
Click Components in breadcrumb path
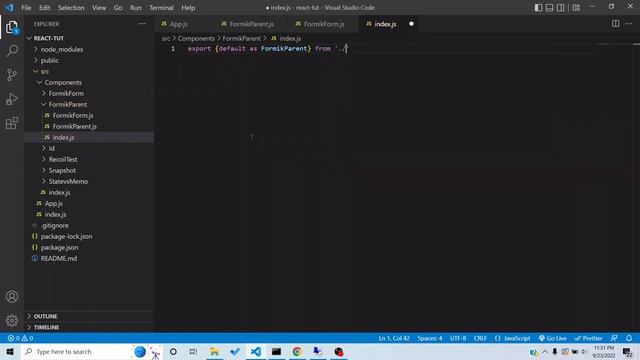196,38
